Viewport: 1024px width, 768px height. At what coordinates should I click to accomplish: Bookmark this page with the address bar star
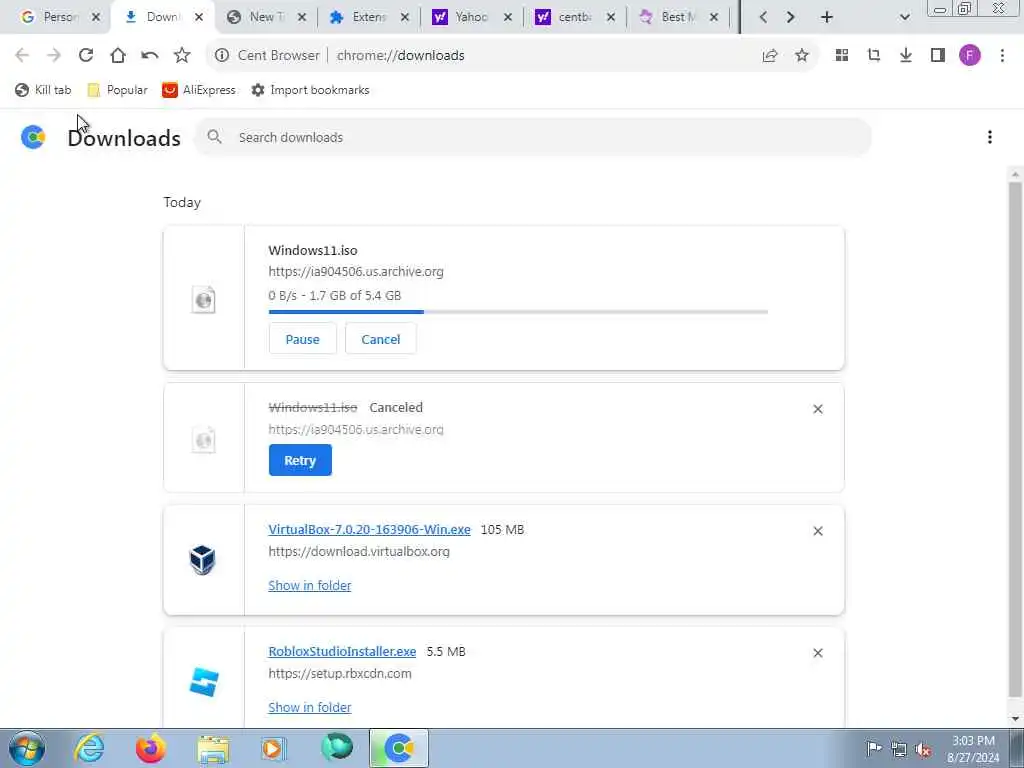coord(802,56)
